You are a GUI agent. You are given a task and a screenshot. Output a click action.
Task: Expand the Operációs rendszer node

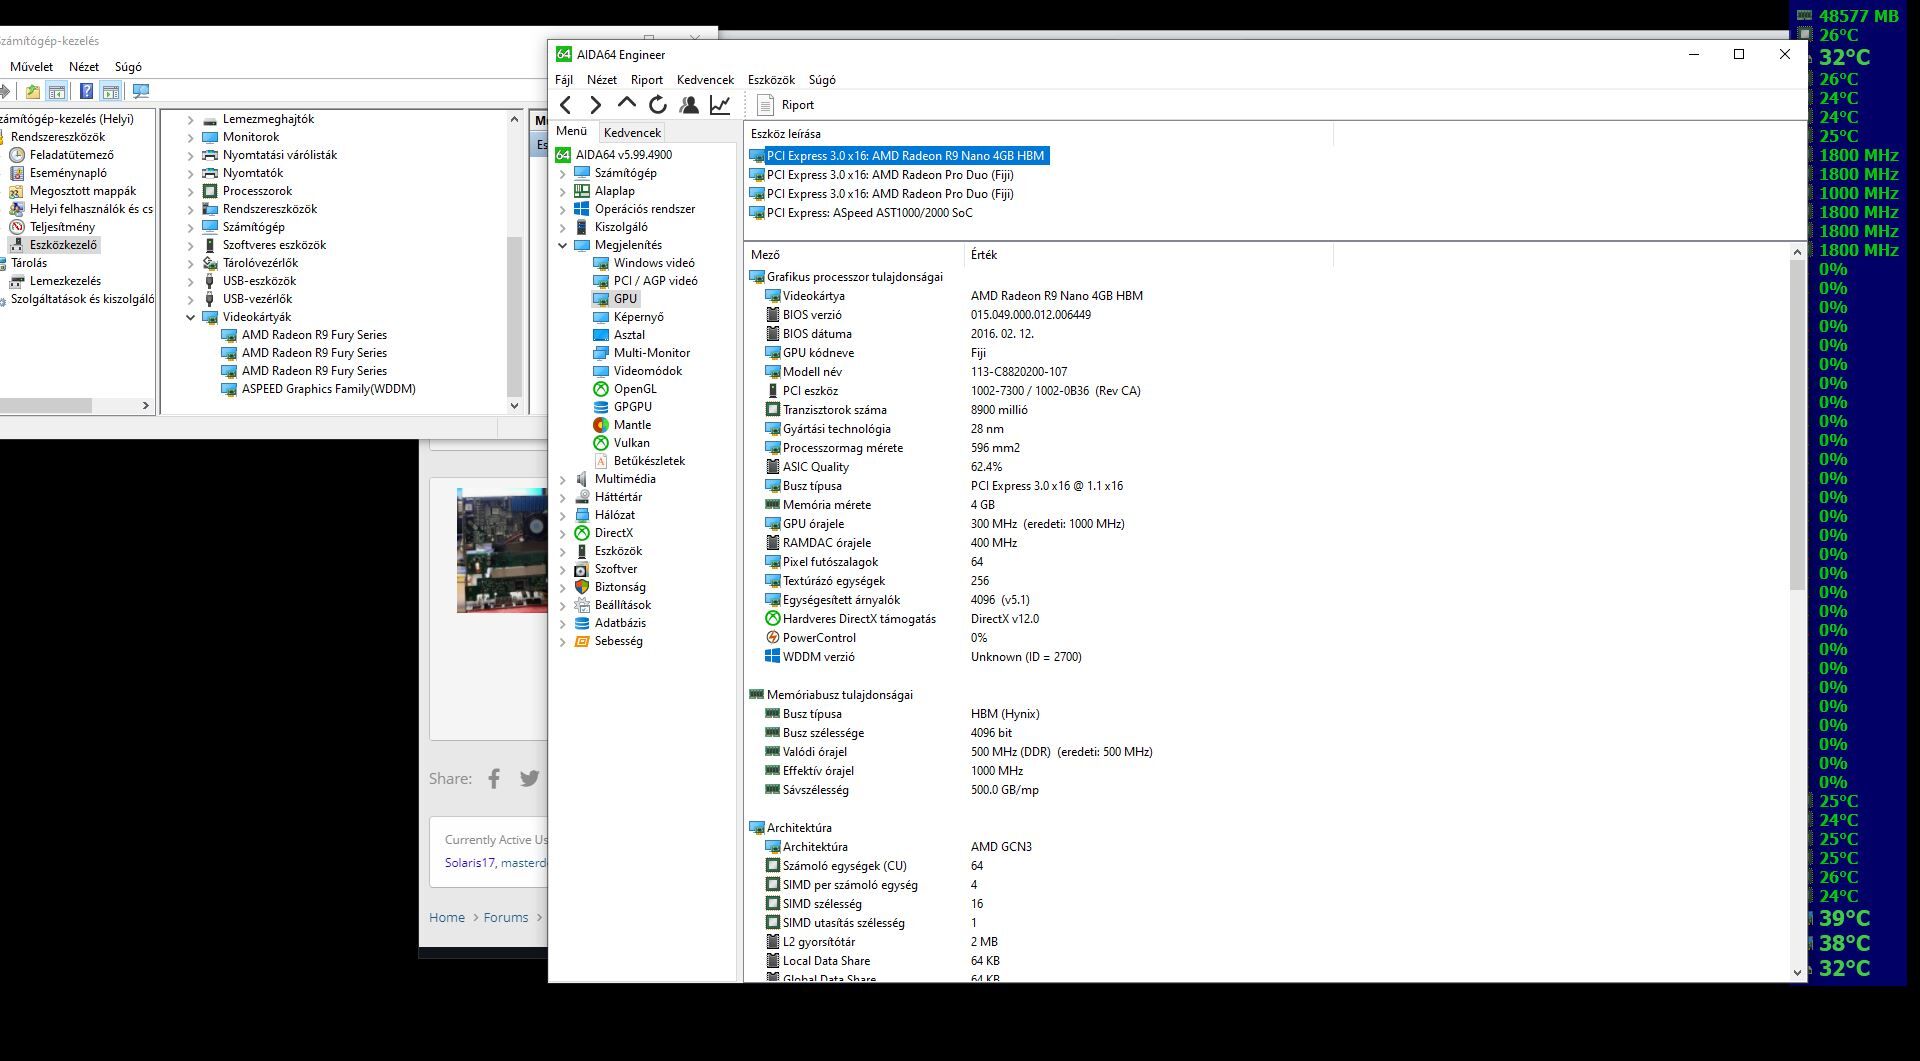[x=562, y=209]
